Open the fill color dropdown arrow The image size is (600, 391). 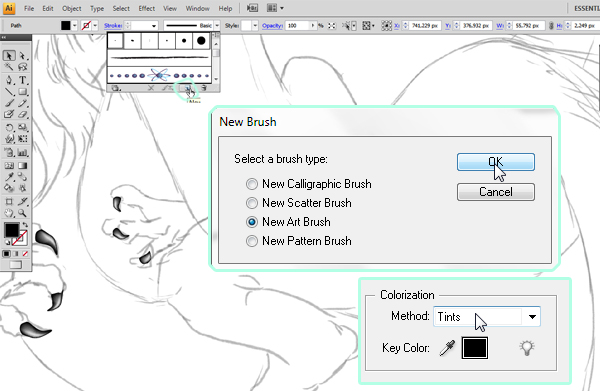(75, 26)
